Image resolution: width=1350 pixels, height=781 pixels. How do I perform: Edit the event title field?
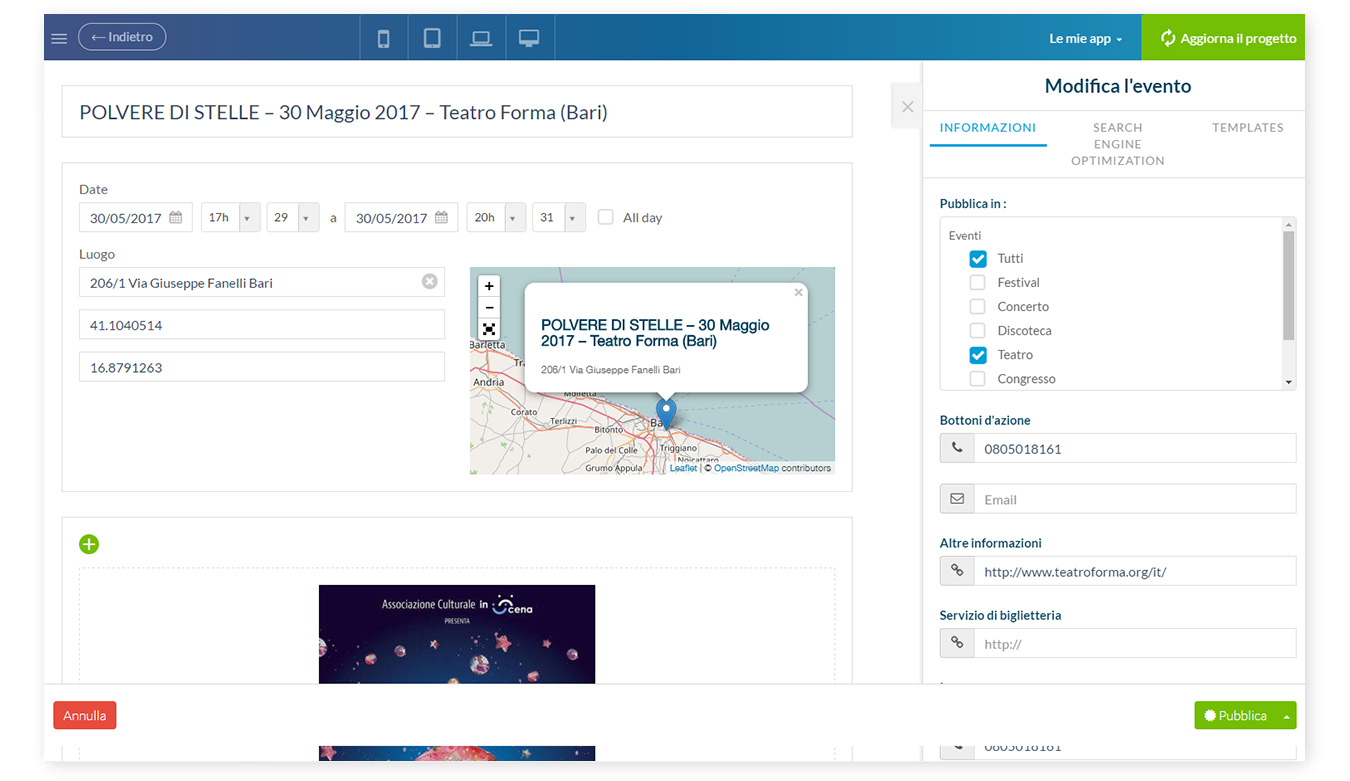(457, 111)
